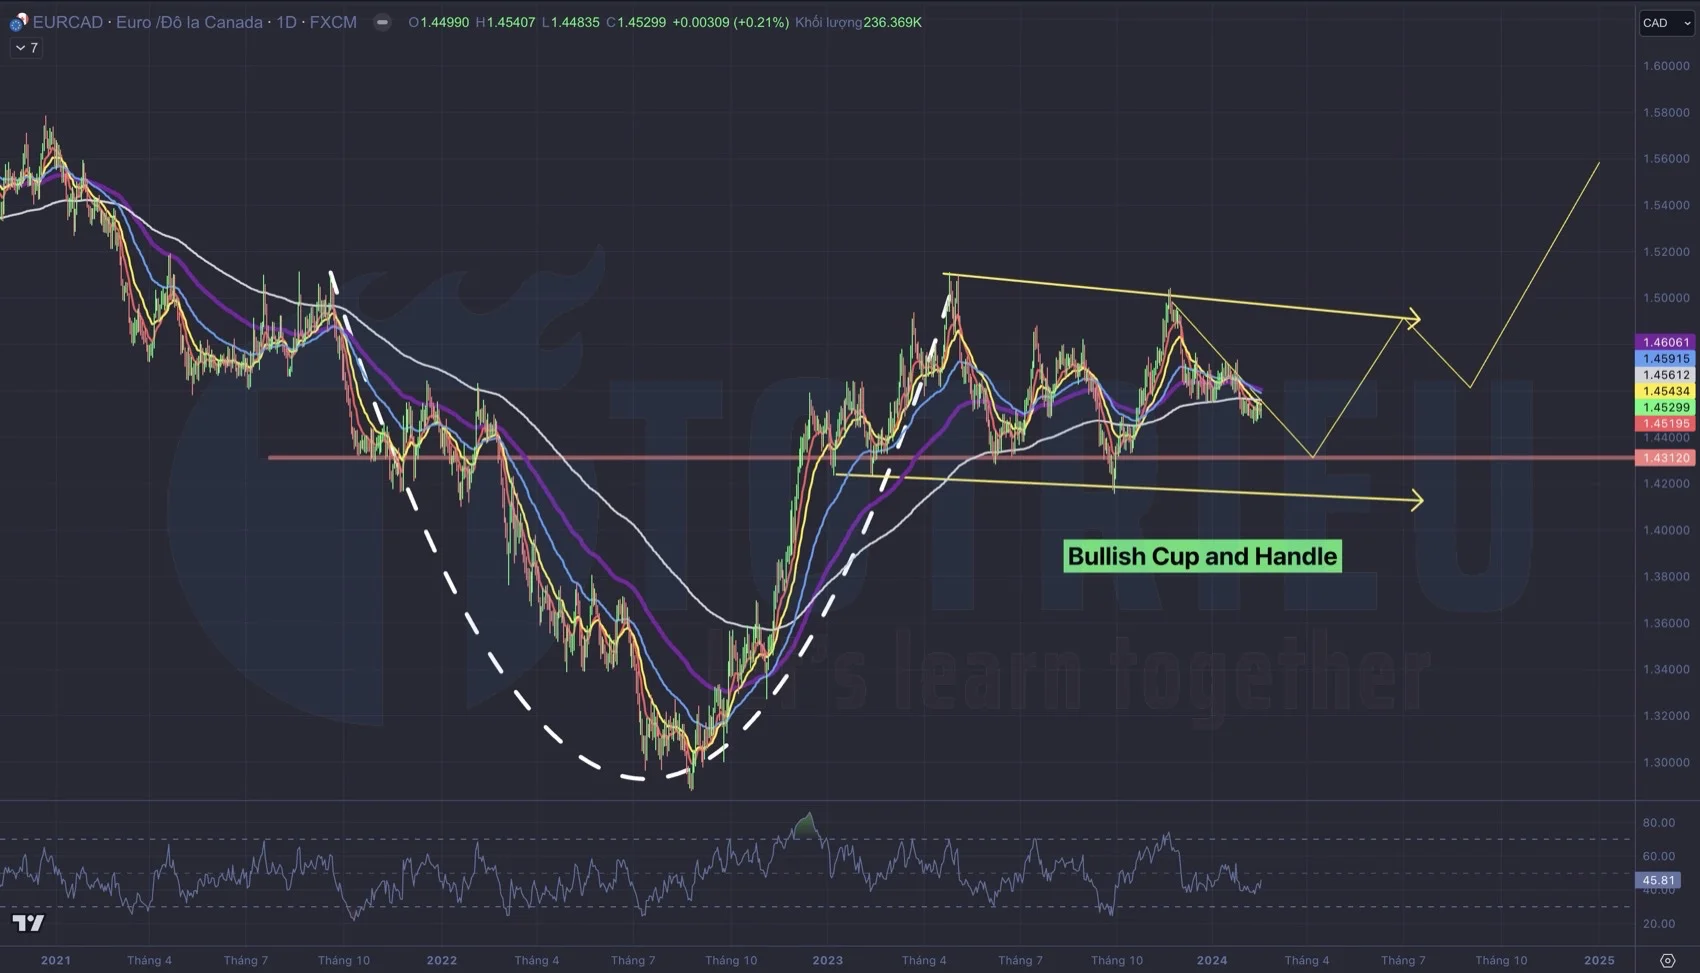The image size is (1700, 973).
Task: Click the 1.40000 price axis label
Action: [x=1666, y=530]
